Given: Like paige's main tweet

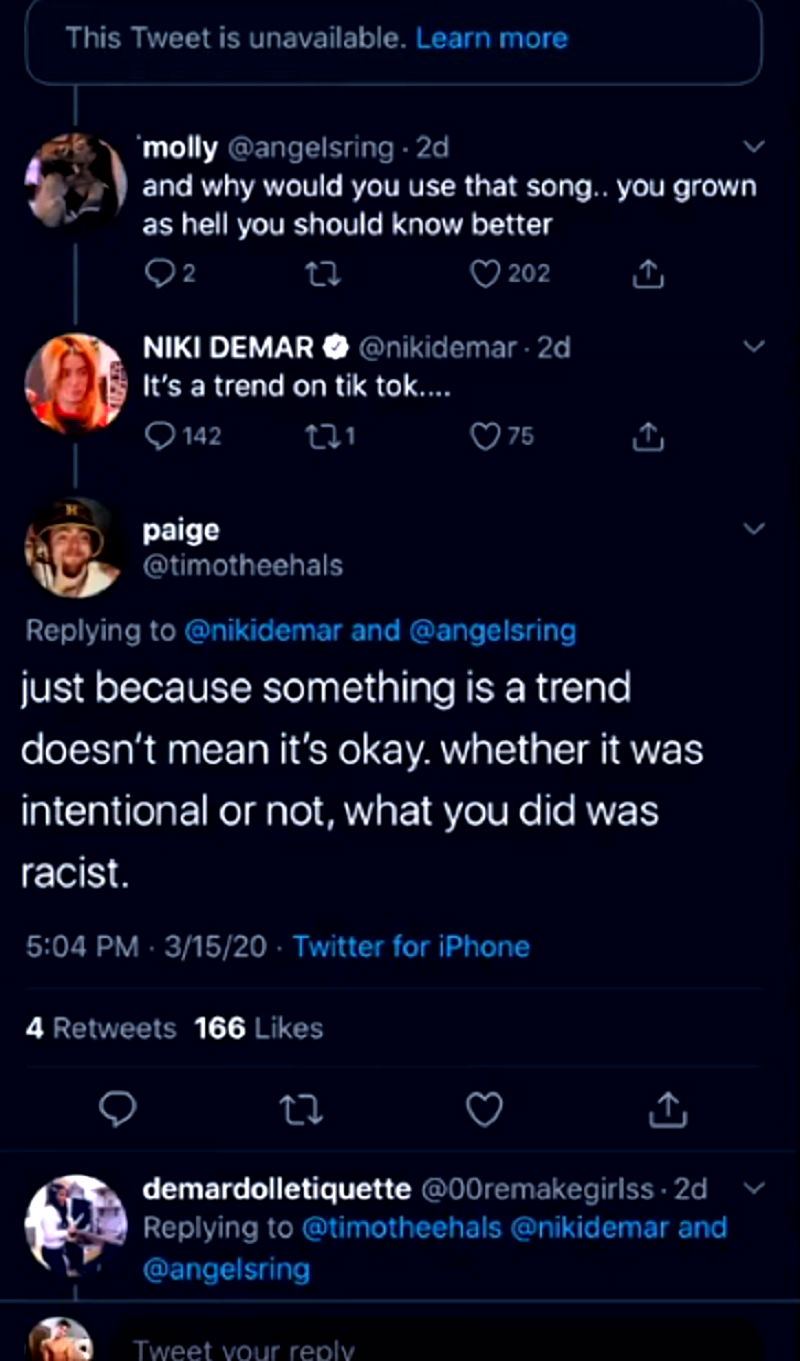Looking at the screenshot, I should [x=484, y=1109].
